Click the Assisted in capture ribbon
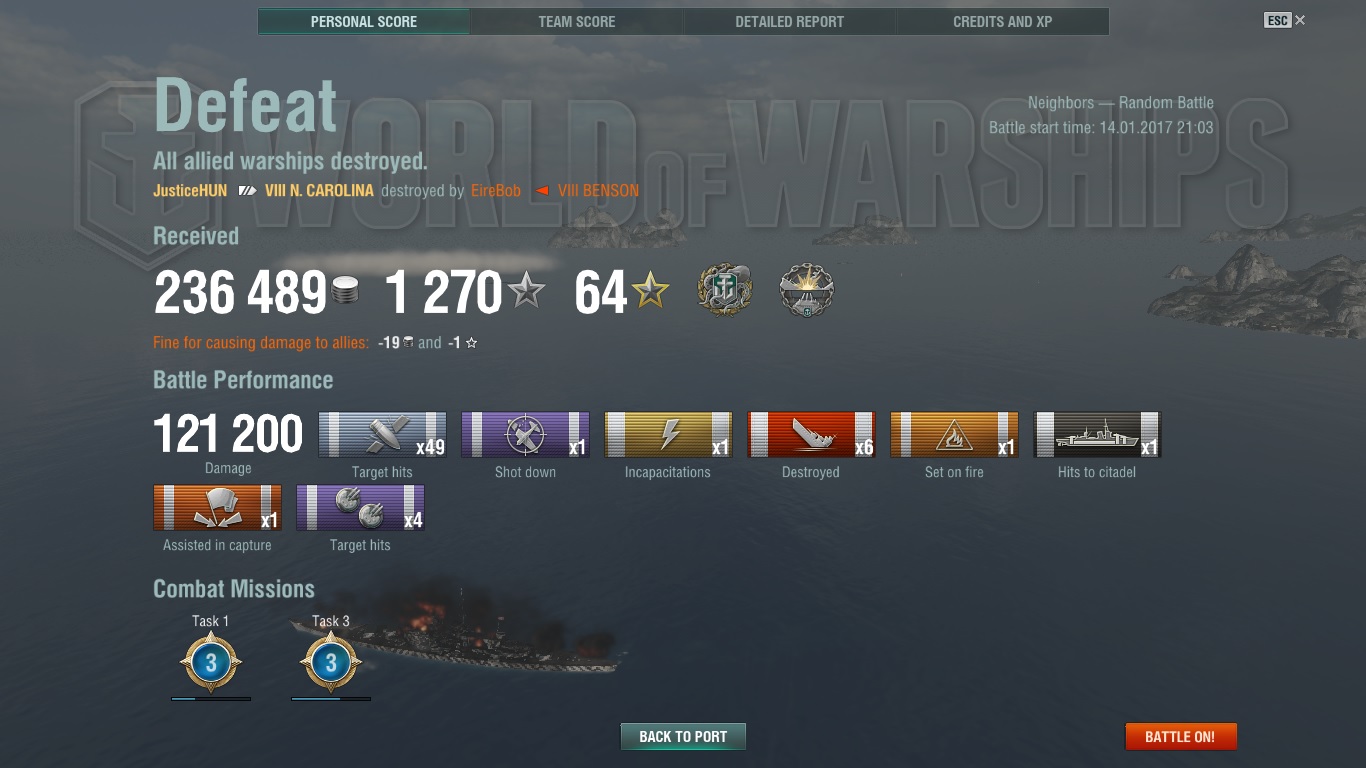1366x768 pixels. [217, 508]
